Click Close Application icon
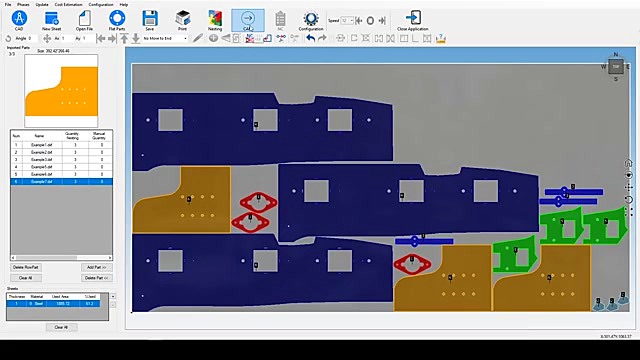The image size is (640, 360). [413, 20]
